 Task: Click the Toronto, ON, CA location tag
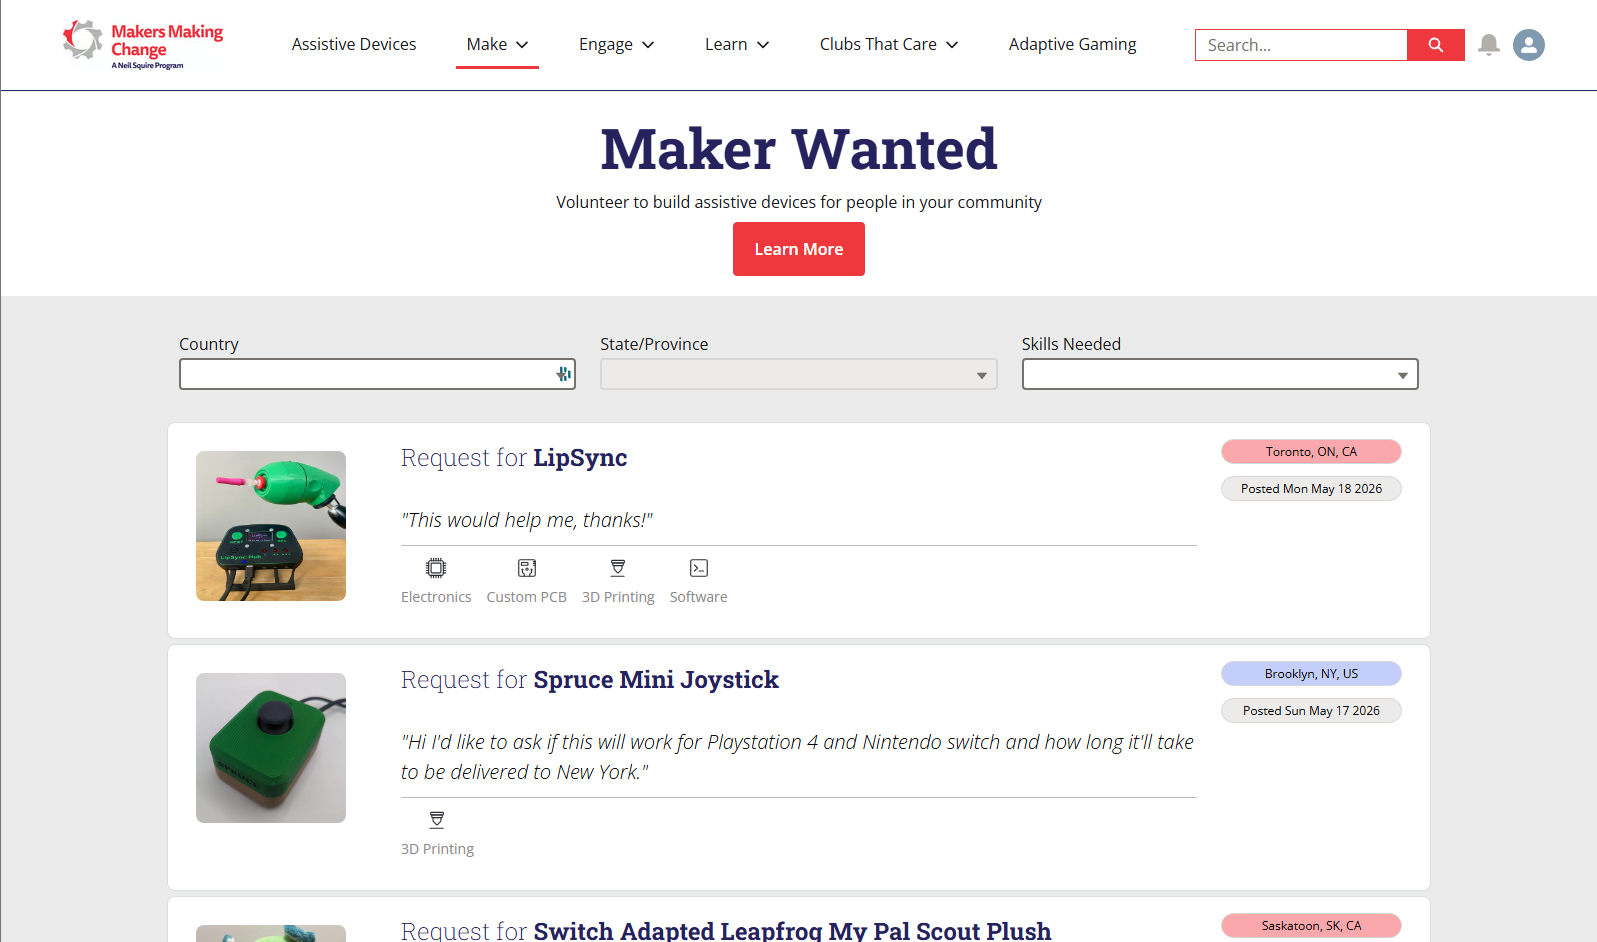[x=1311, y=452]
